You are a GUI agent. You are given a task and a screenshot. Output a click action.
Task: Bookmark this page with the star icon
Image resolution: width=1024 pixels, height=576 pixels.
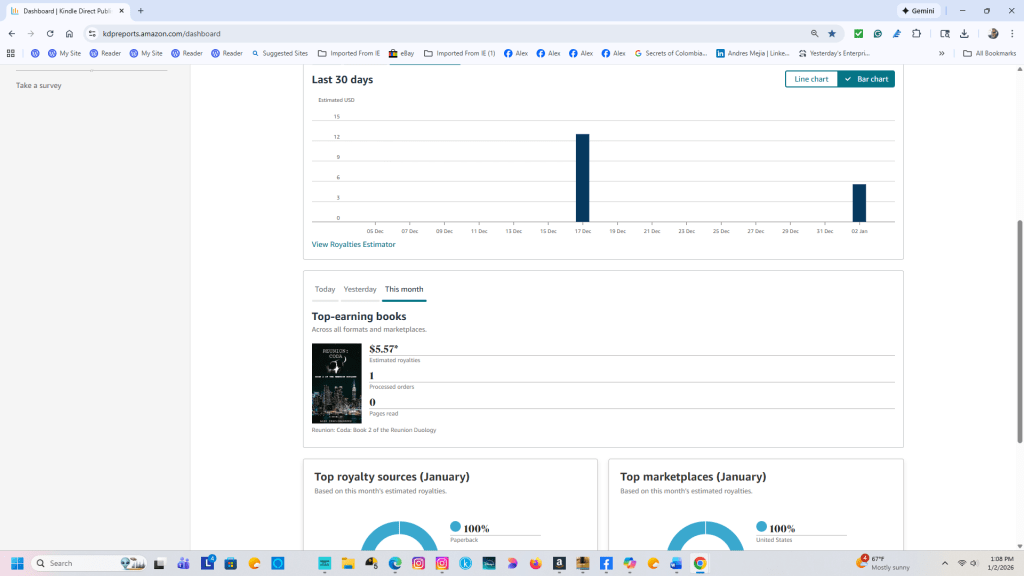tap(831, 33)
